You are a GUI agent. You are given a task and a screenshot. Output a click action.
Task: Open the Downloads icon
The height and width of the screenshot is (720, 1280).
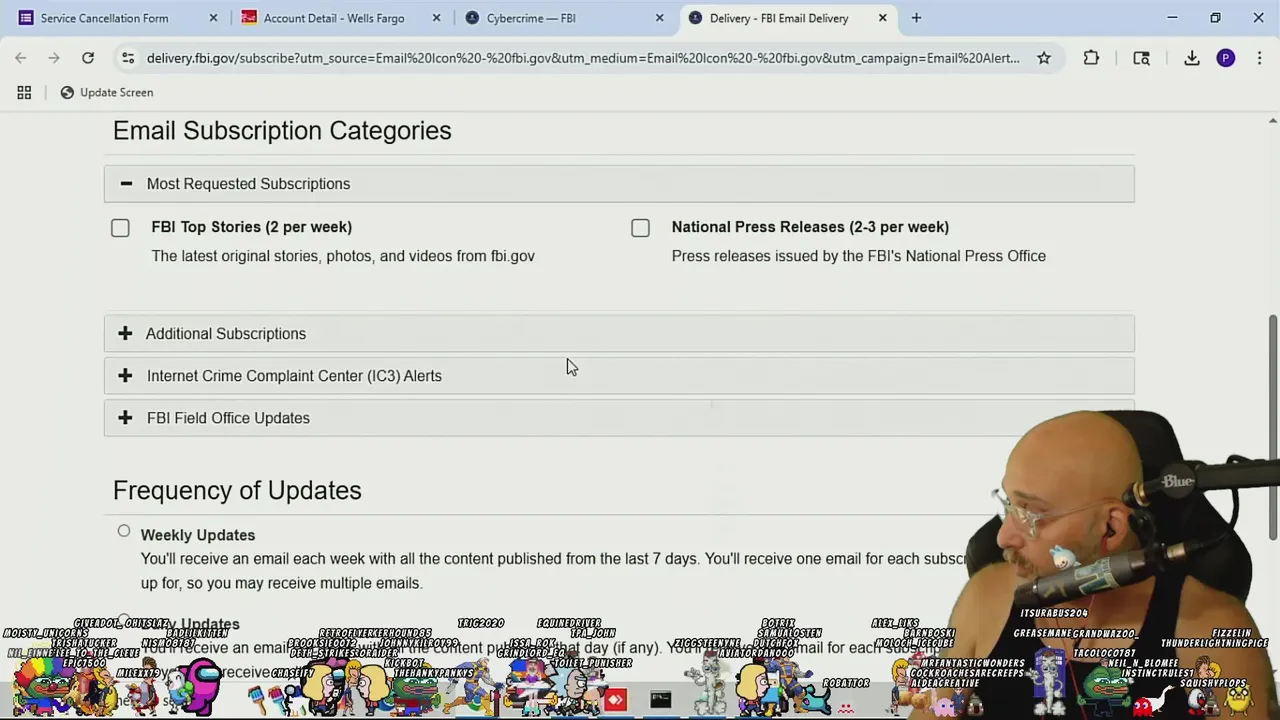coord(1192,58)
